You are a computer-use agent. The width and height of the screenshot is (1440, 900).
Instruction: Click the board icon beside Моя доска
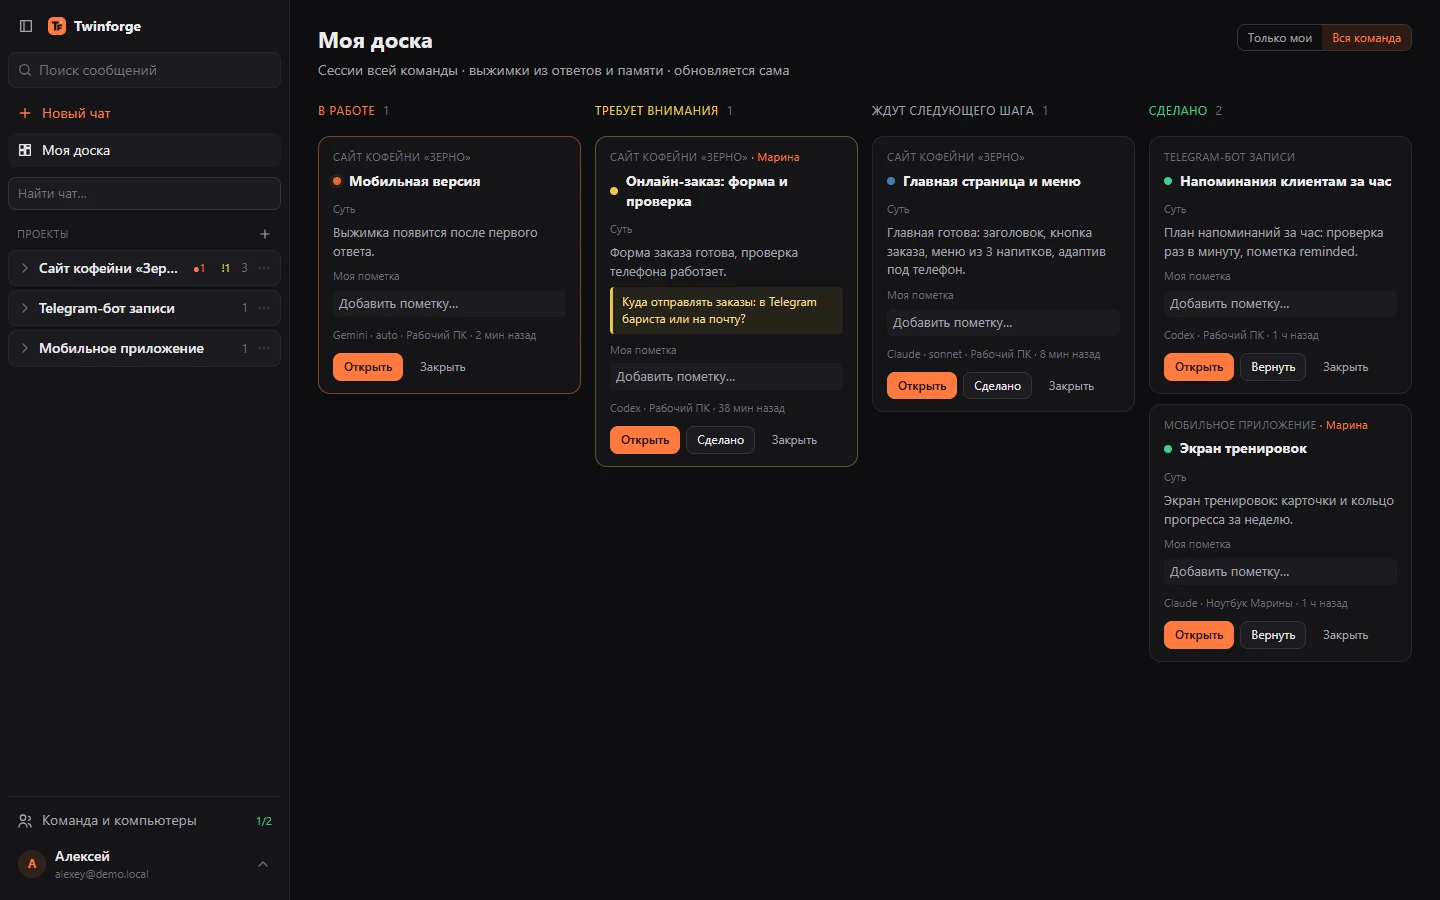pos(25,150)
